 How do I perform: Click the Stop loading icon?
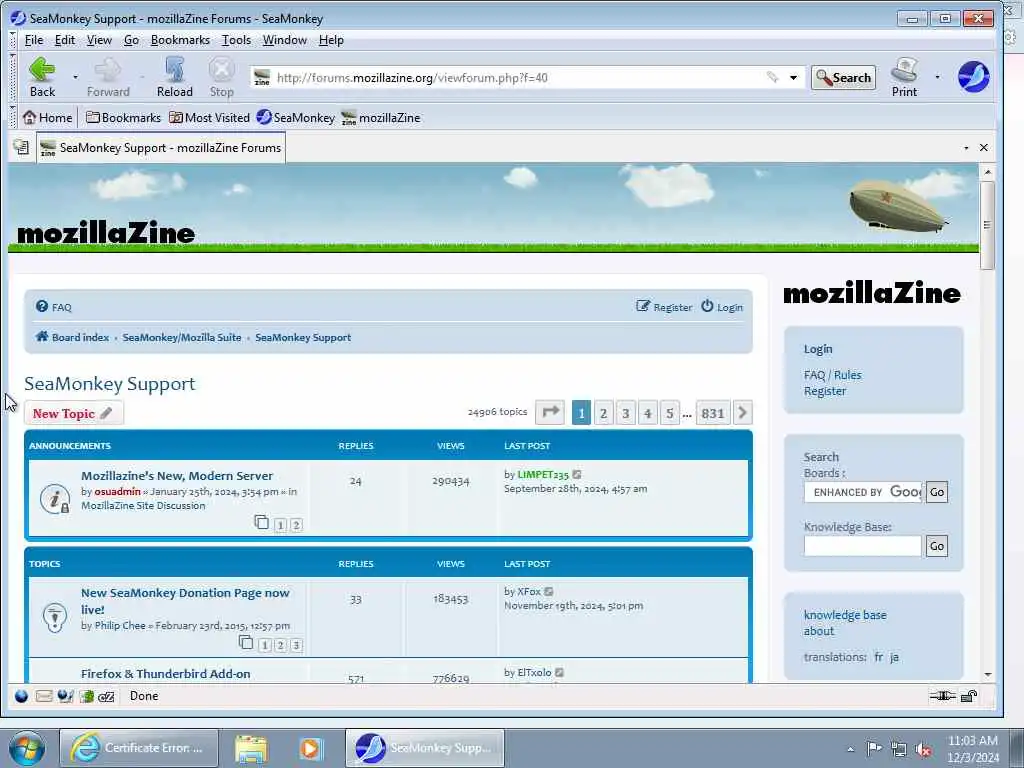[221, 77]
